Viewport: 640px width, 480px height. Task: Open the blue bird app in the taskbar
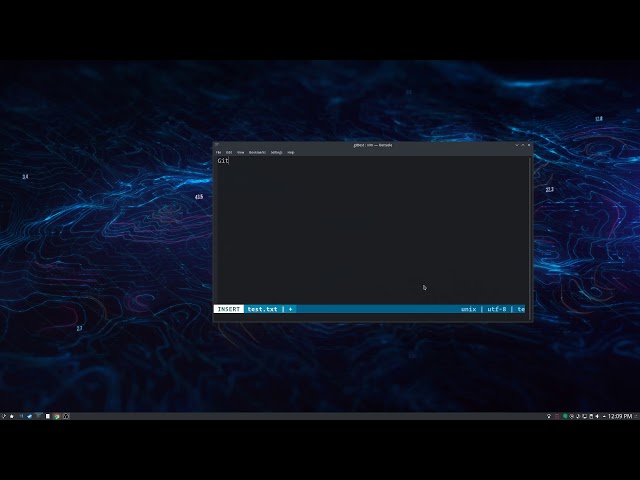[29, 416]
